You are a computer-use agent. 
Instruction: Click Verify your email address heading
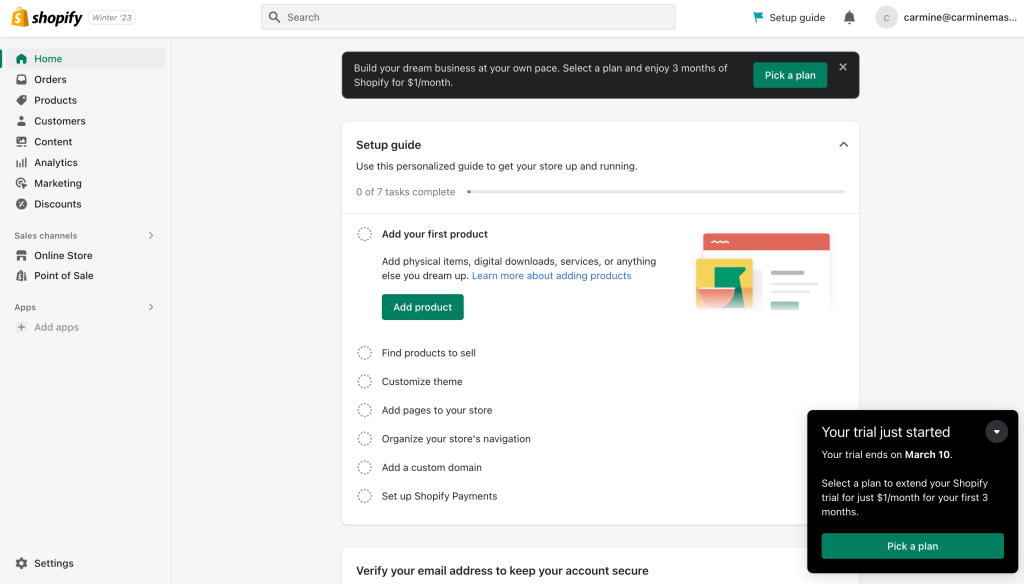tap(502, 571)
